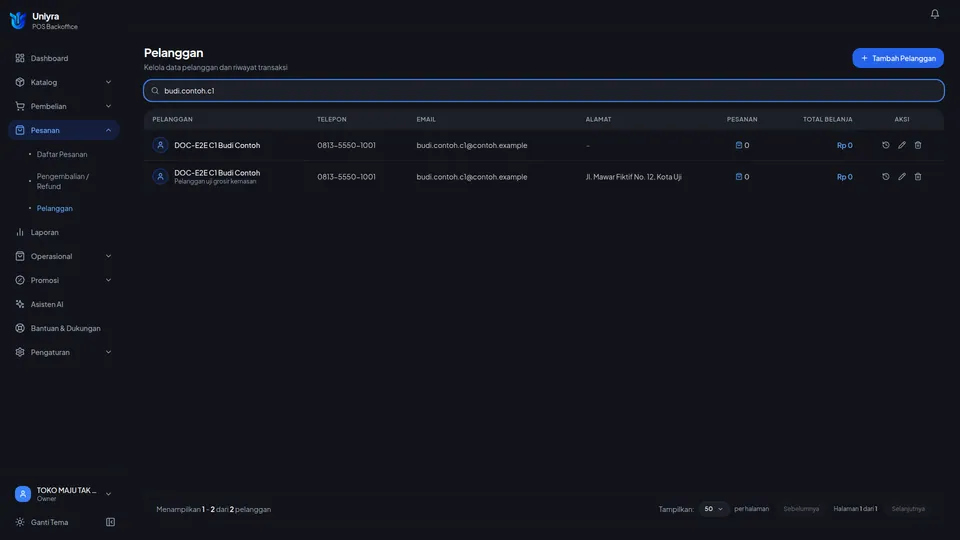Click the customer search field

[x=544, y=91]
